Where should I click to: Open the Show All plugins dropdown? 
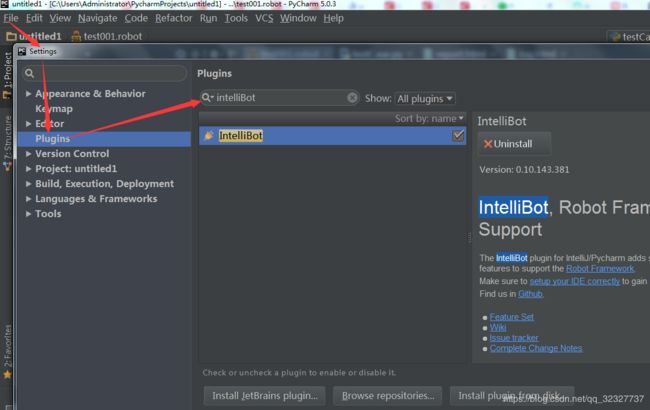425,98
